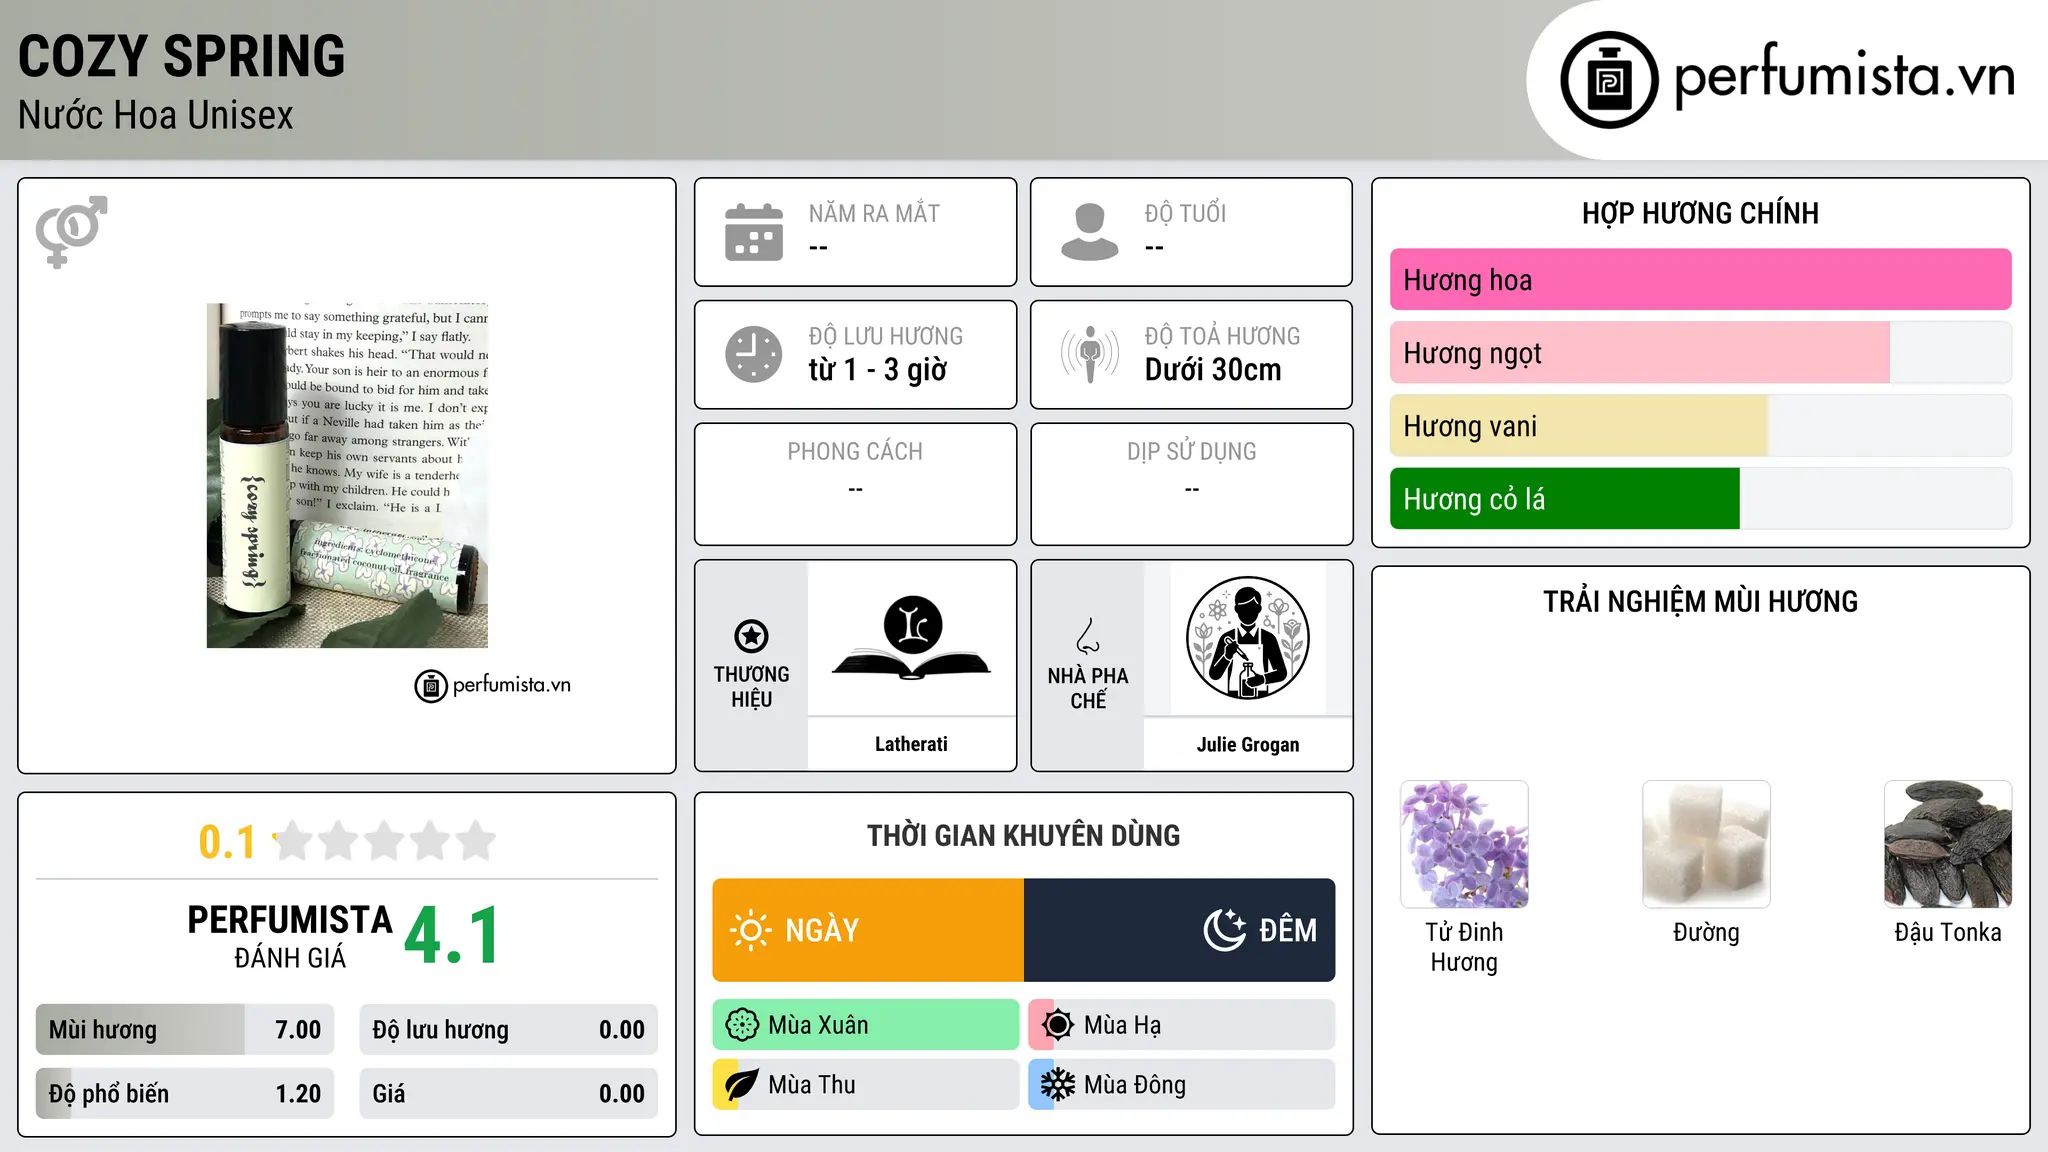Click the THỜI GIAN KHUYÊN DÙNG heading
This screenshot has width=2048, height=1152.
pos(1024,836)
